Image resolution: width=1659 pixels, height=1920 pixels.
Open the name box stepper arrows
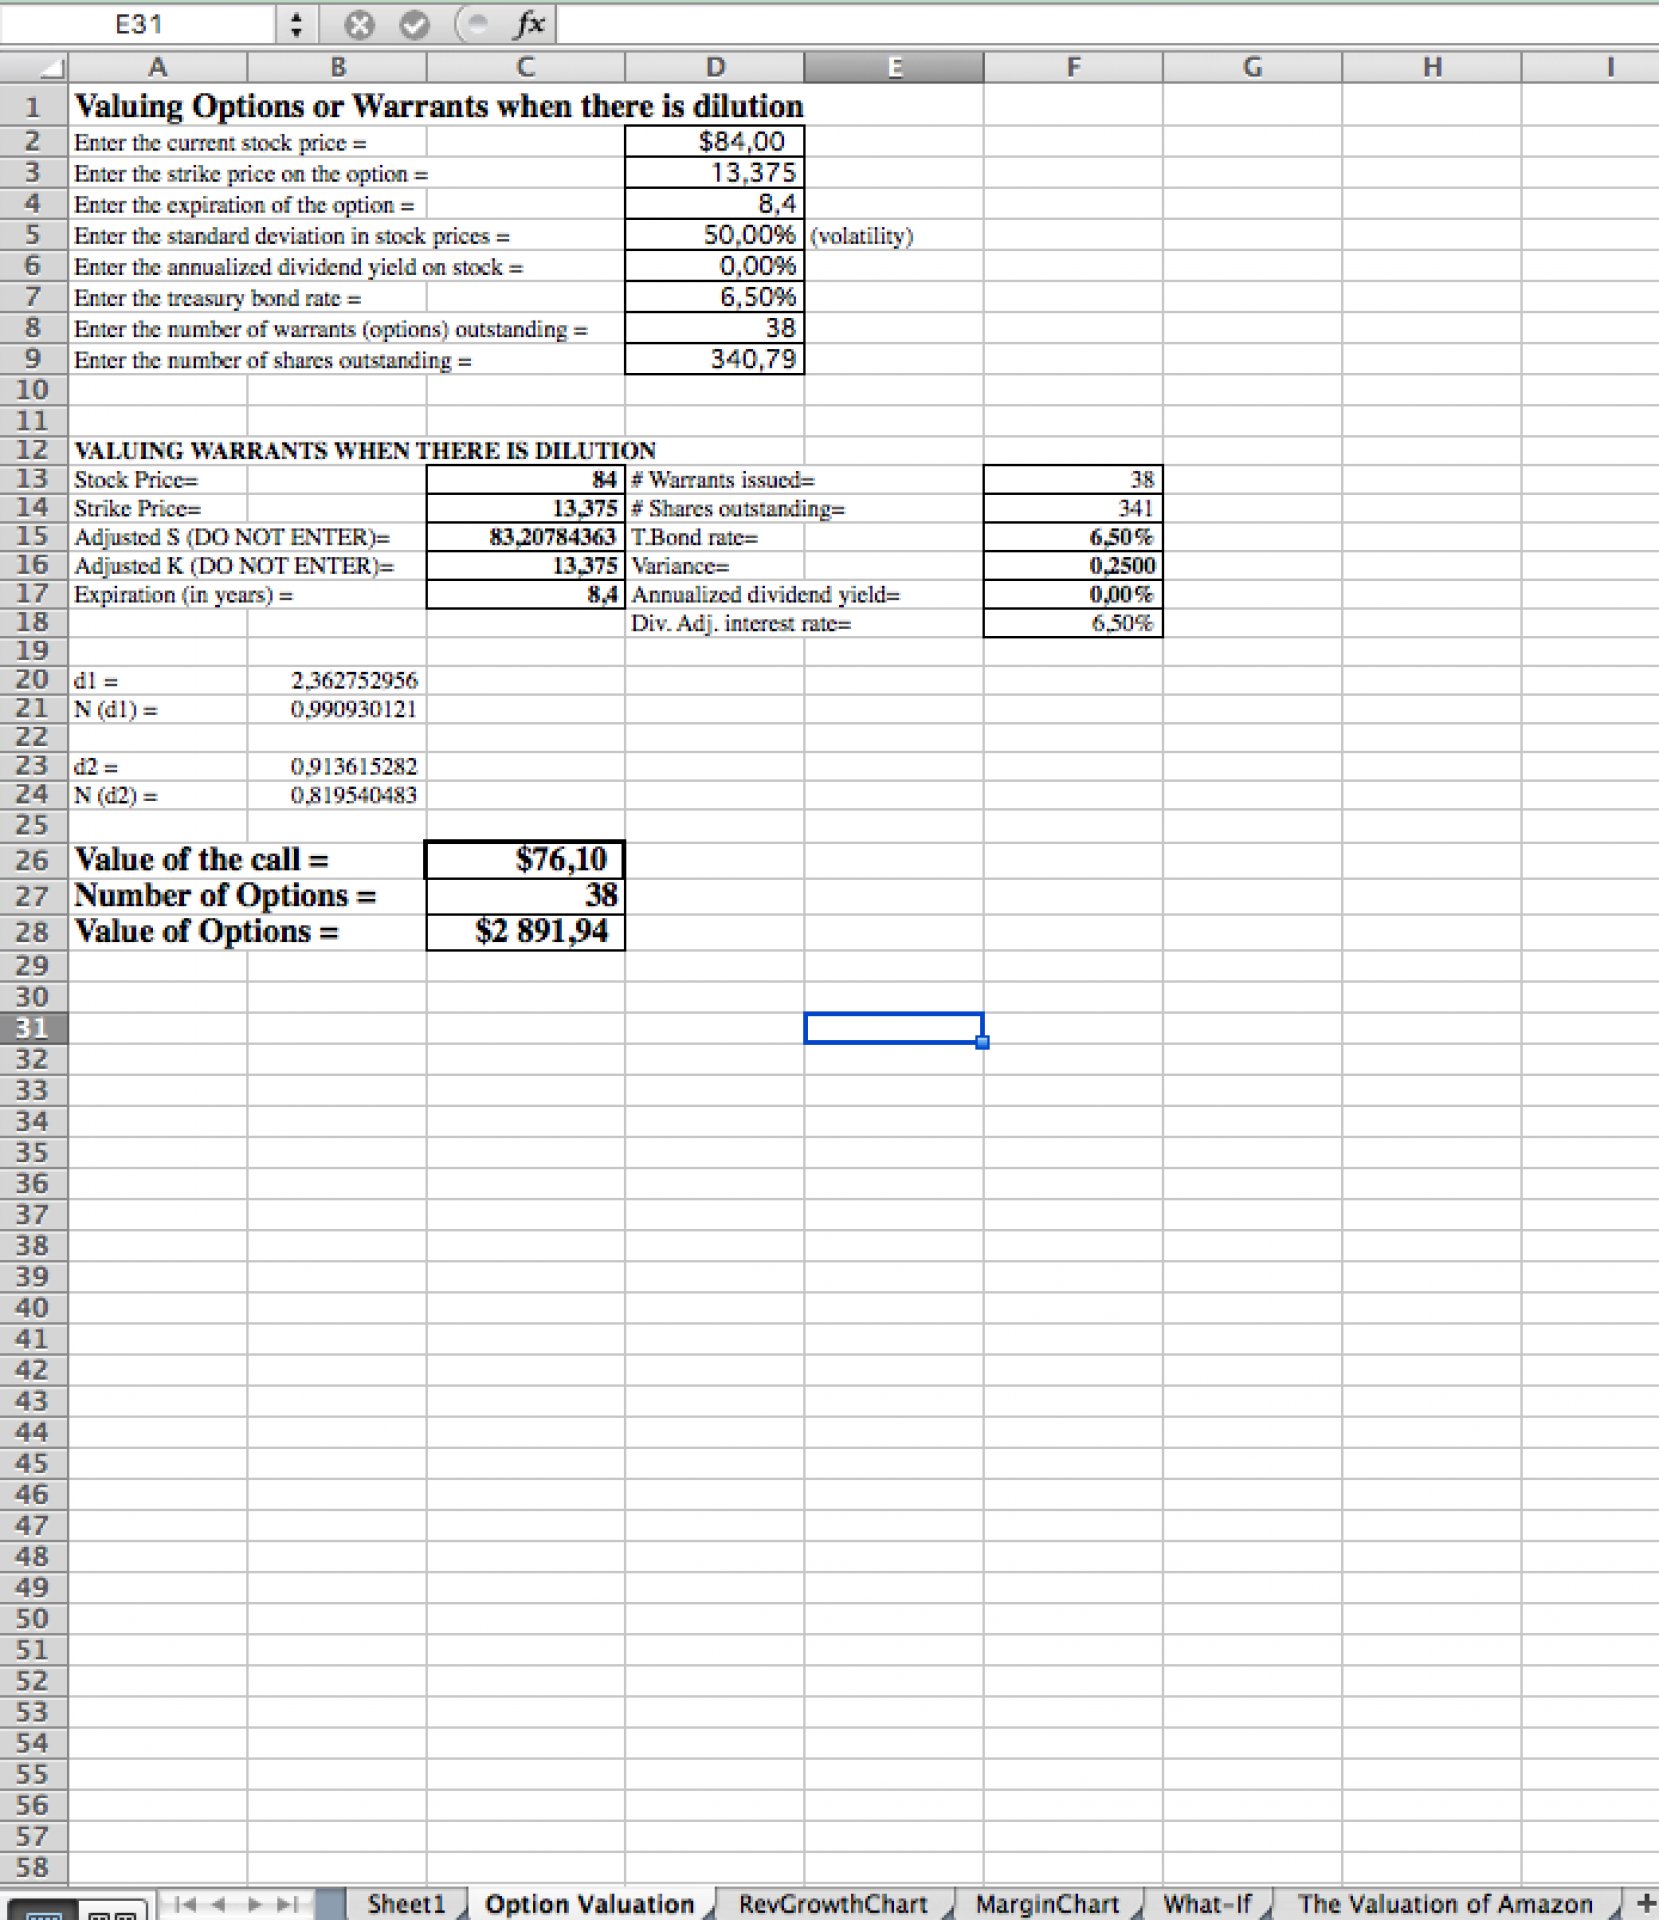coord(296,25)
